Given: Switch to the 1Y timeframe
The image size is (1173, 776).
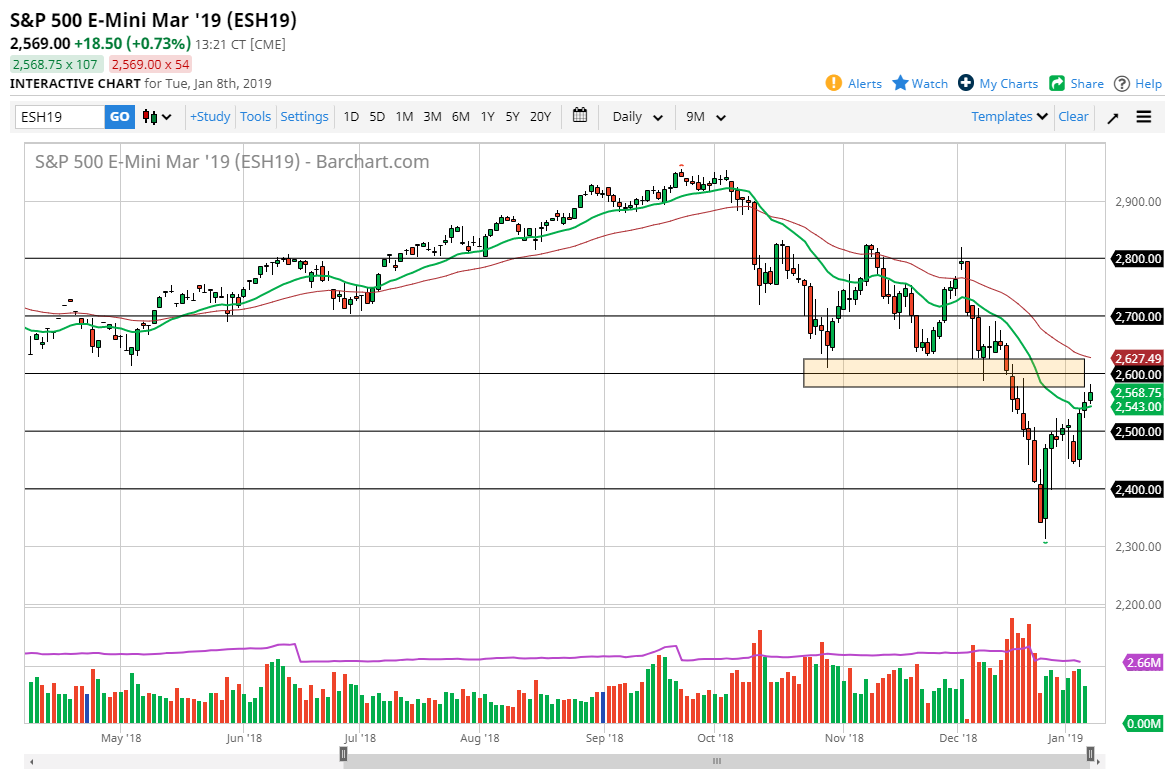Looking at the screenshot, I should pyautogui.click(x=487, y=117).
